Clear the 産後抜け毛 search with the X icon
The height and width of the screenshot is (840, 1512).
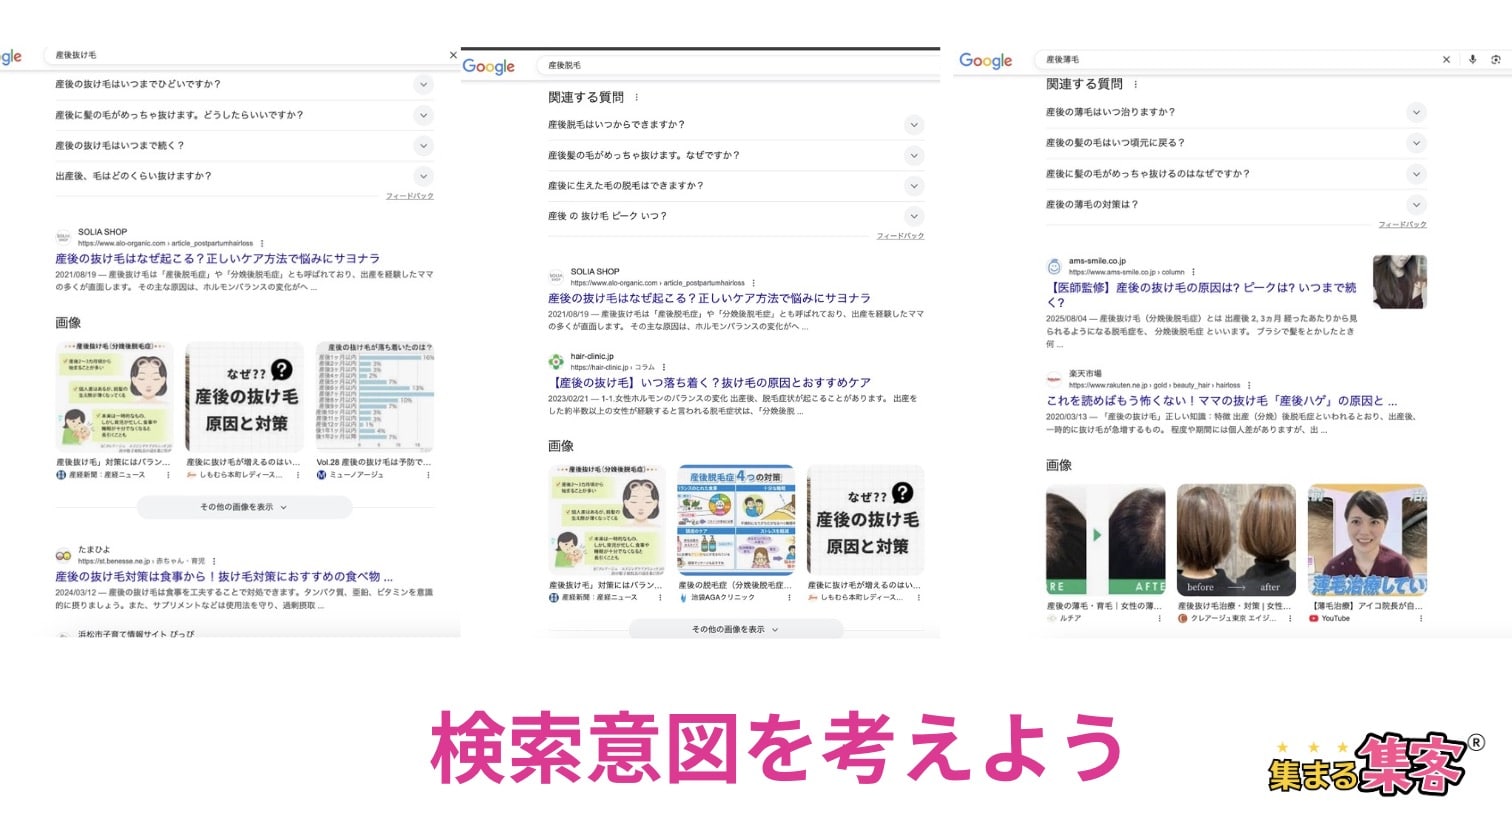(x=453, y=55)
